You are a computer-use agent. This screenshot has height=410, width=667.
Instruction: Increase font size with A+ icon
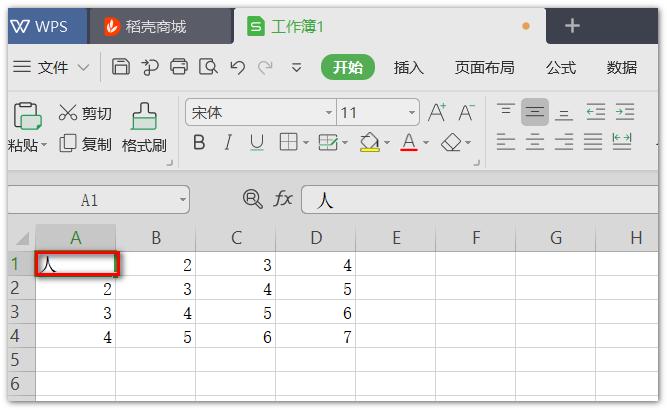pos(437,112)
